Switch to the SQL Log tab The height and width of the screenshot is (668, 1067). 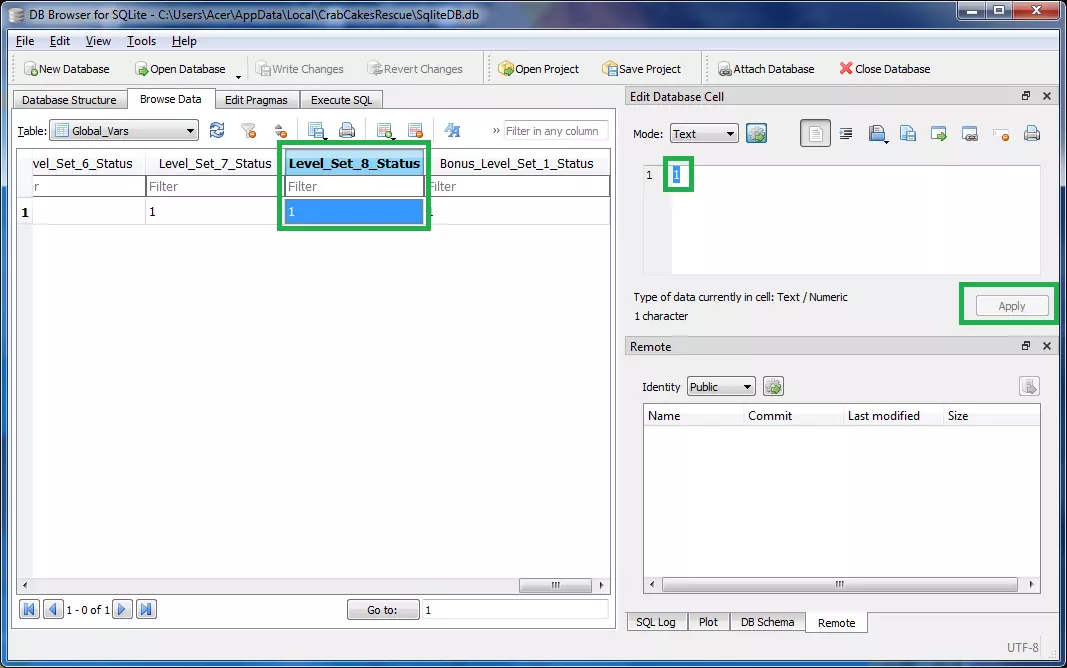point(656,622)
